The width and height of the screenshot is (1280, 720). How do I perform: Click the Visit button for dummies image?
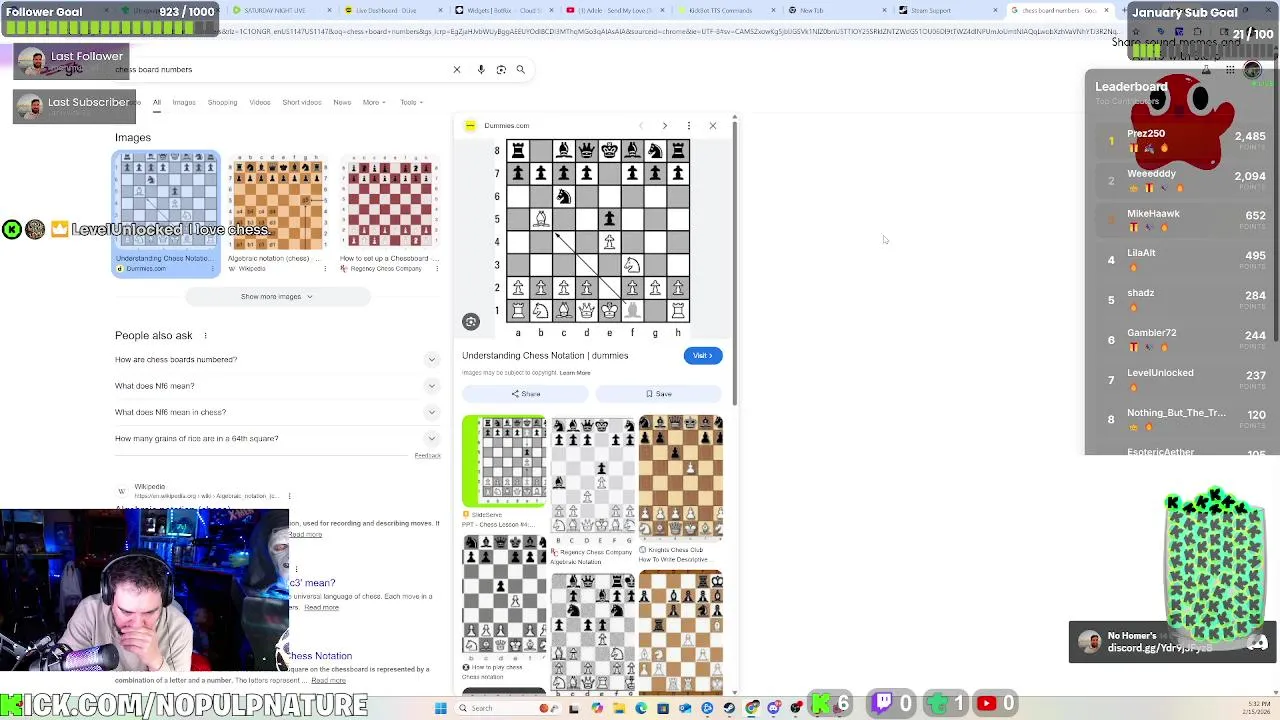pyautogui.click(x=702, y=355)
